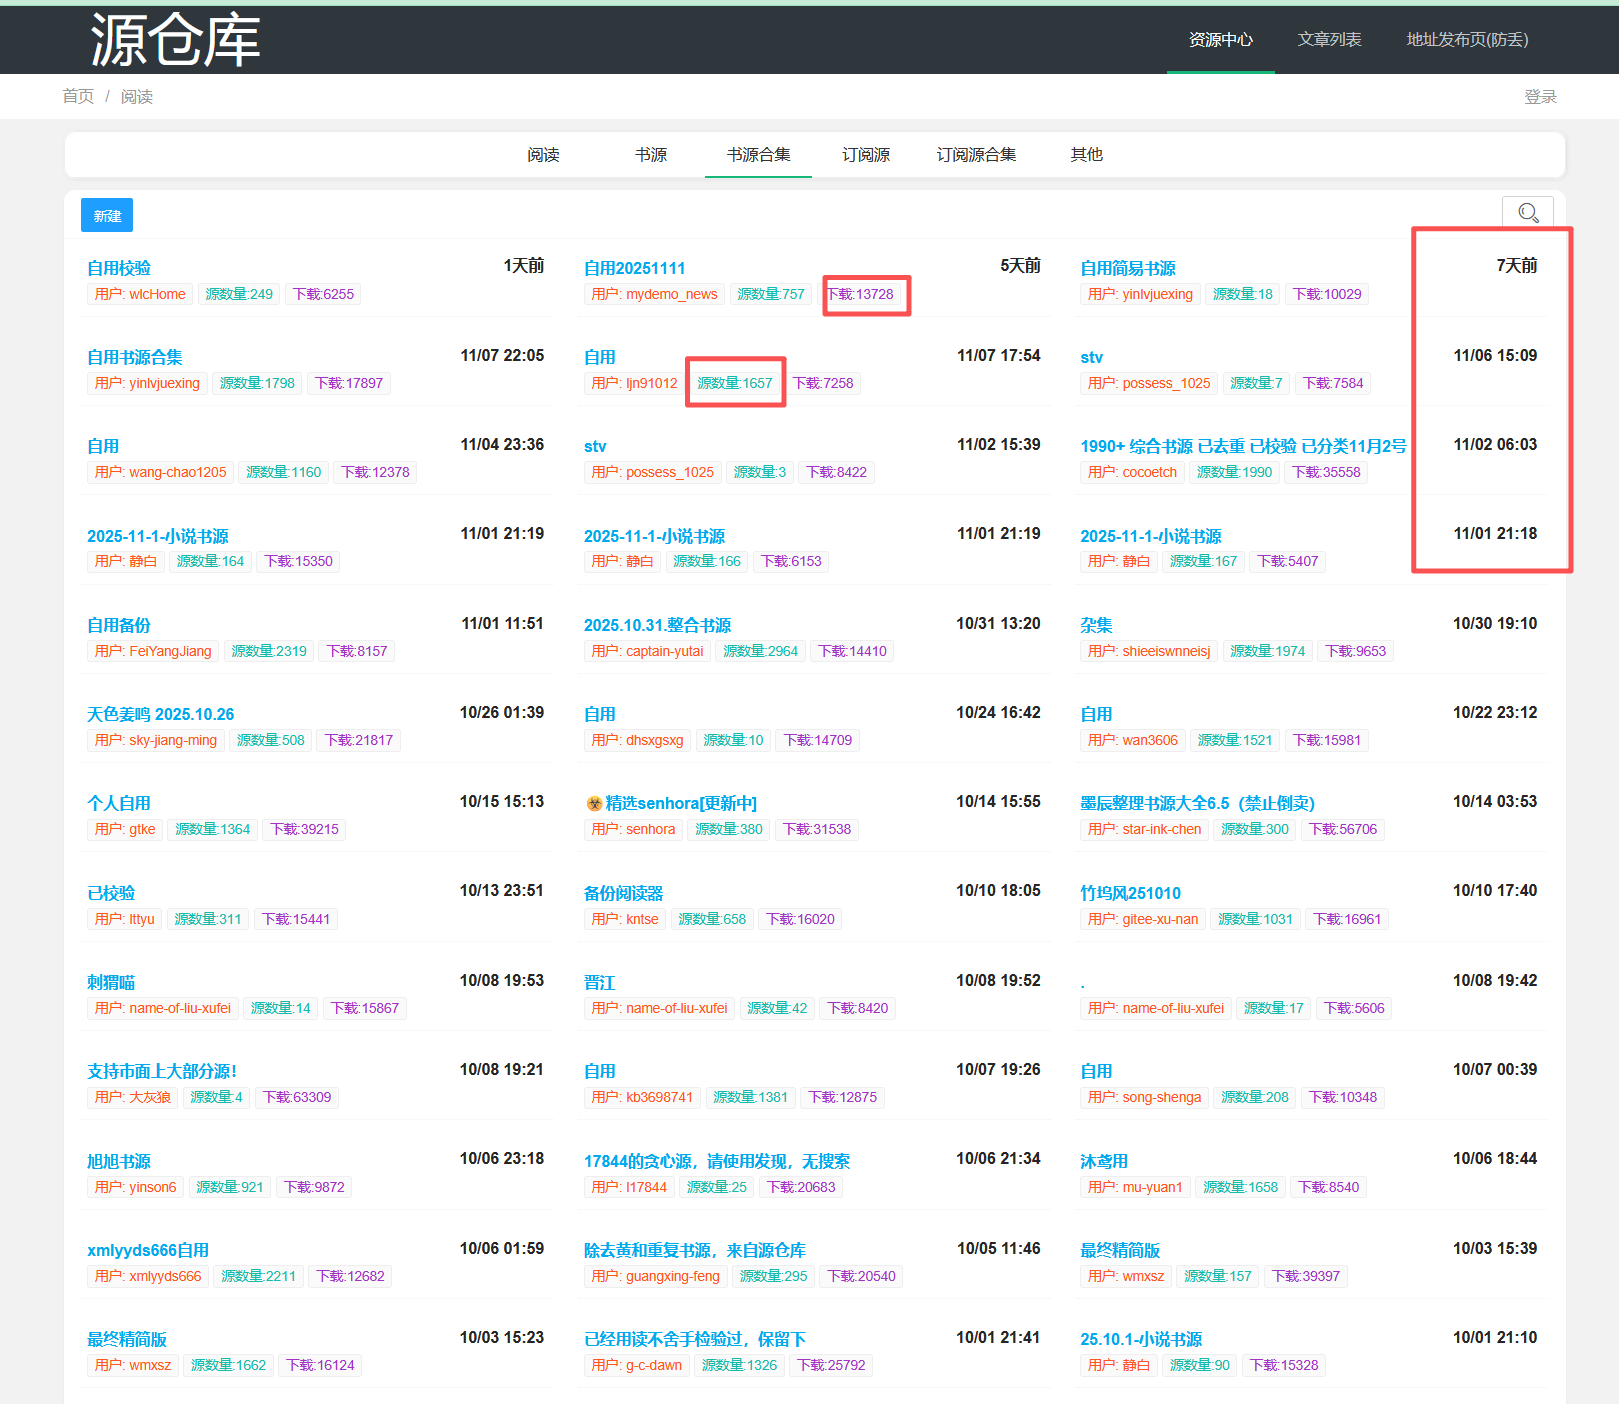Open the 自用校验 source collection

coord(119,268)
